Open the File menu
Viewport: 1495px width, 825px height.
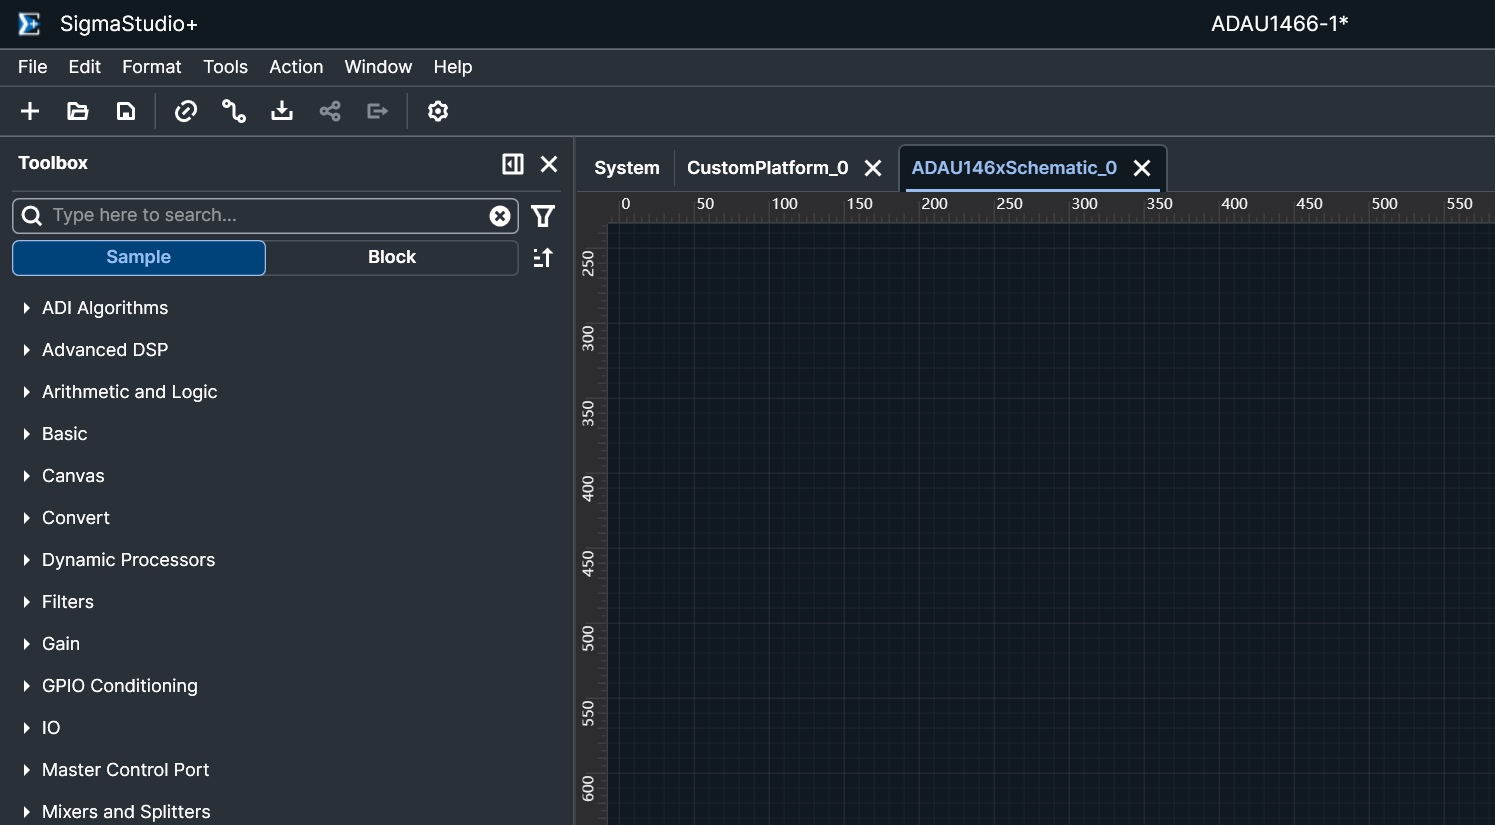tap(33, 67)
